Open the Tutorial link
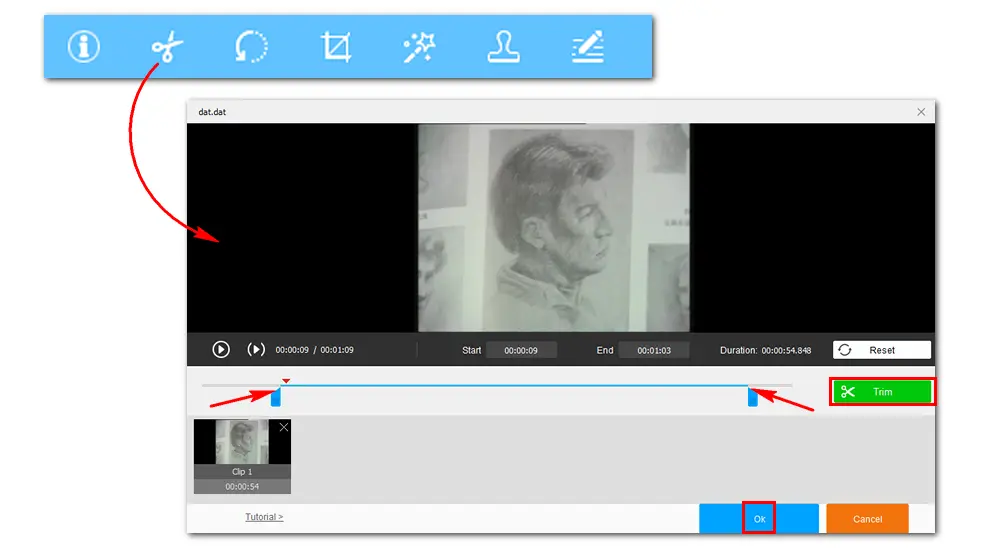 click(x=264, y=517)
